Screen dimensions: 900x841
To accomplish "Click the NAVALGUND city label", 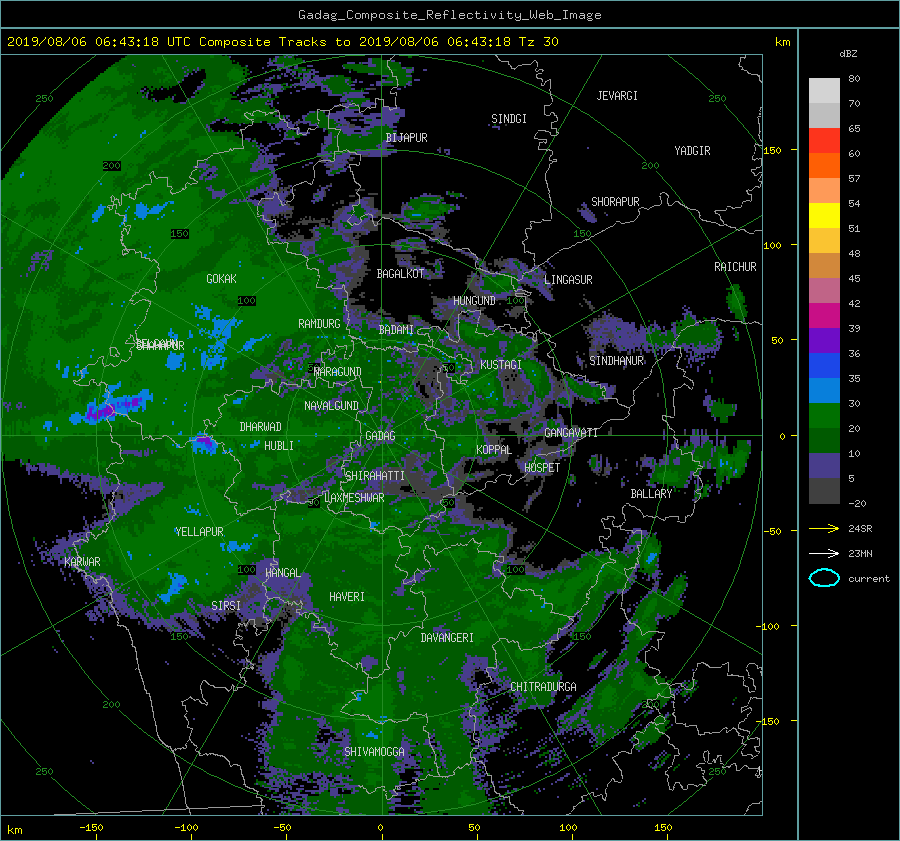I will coord(331,406).
